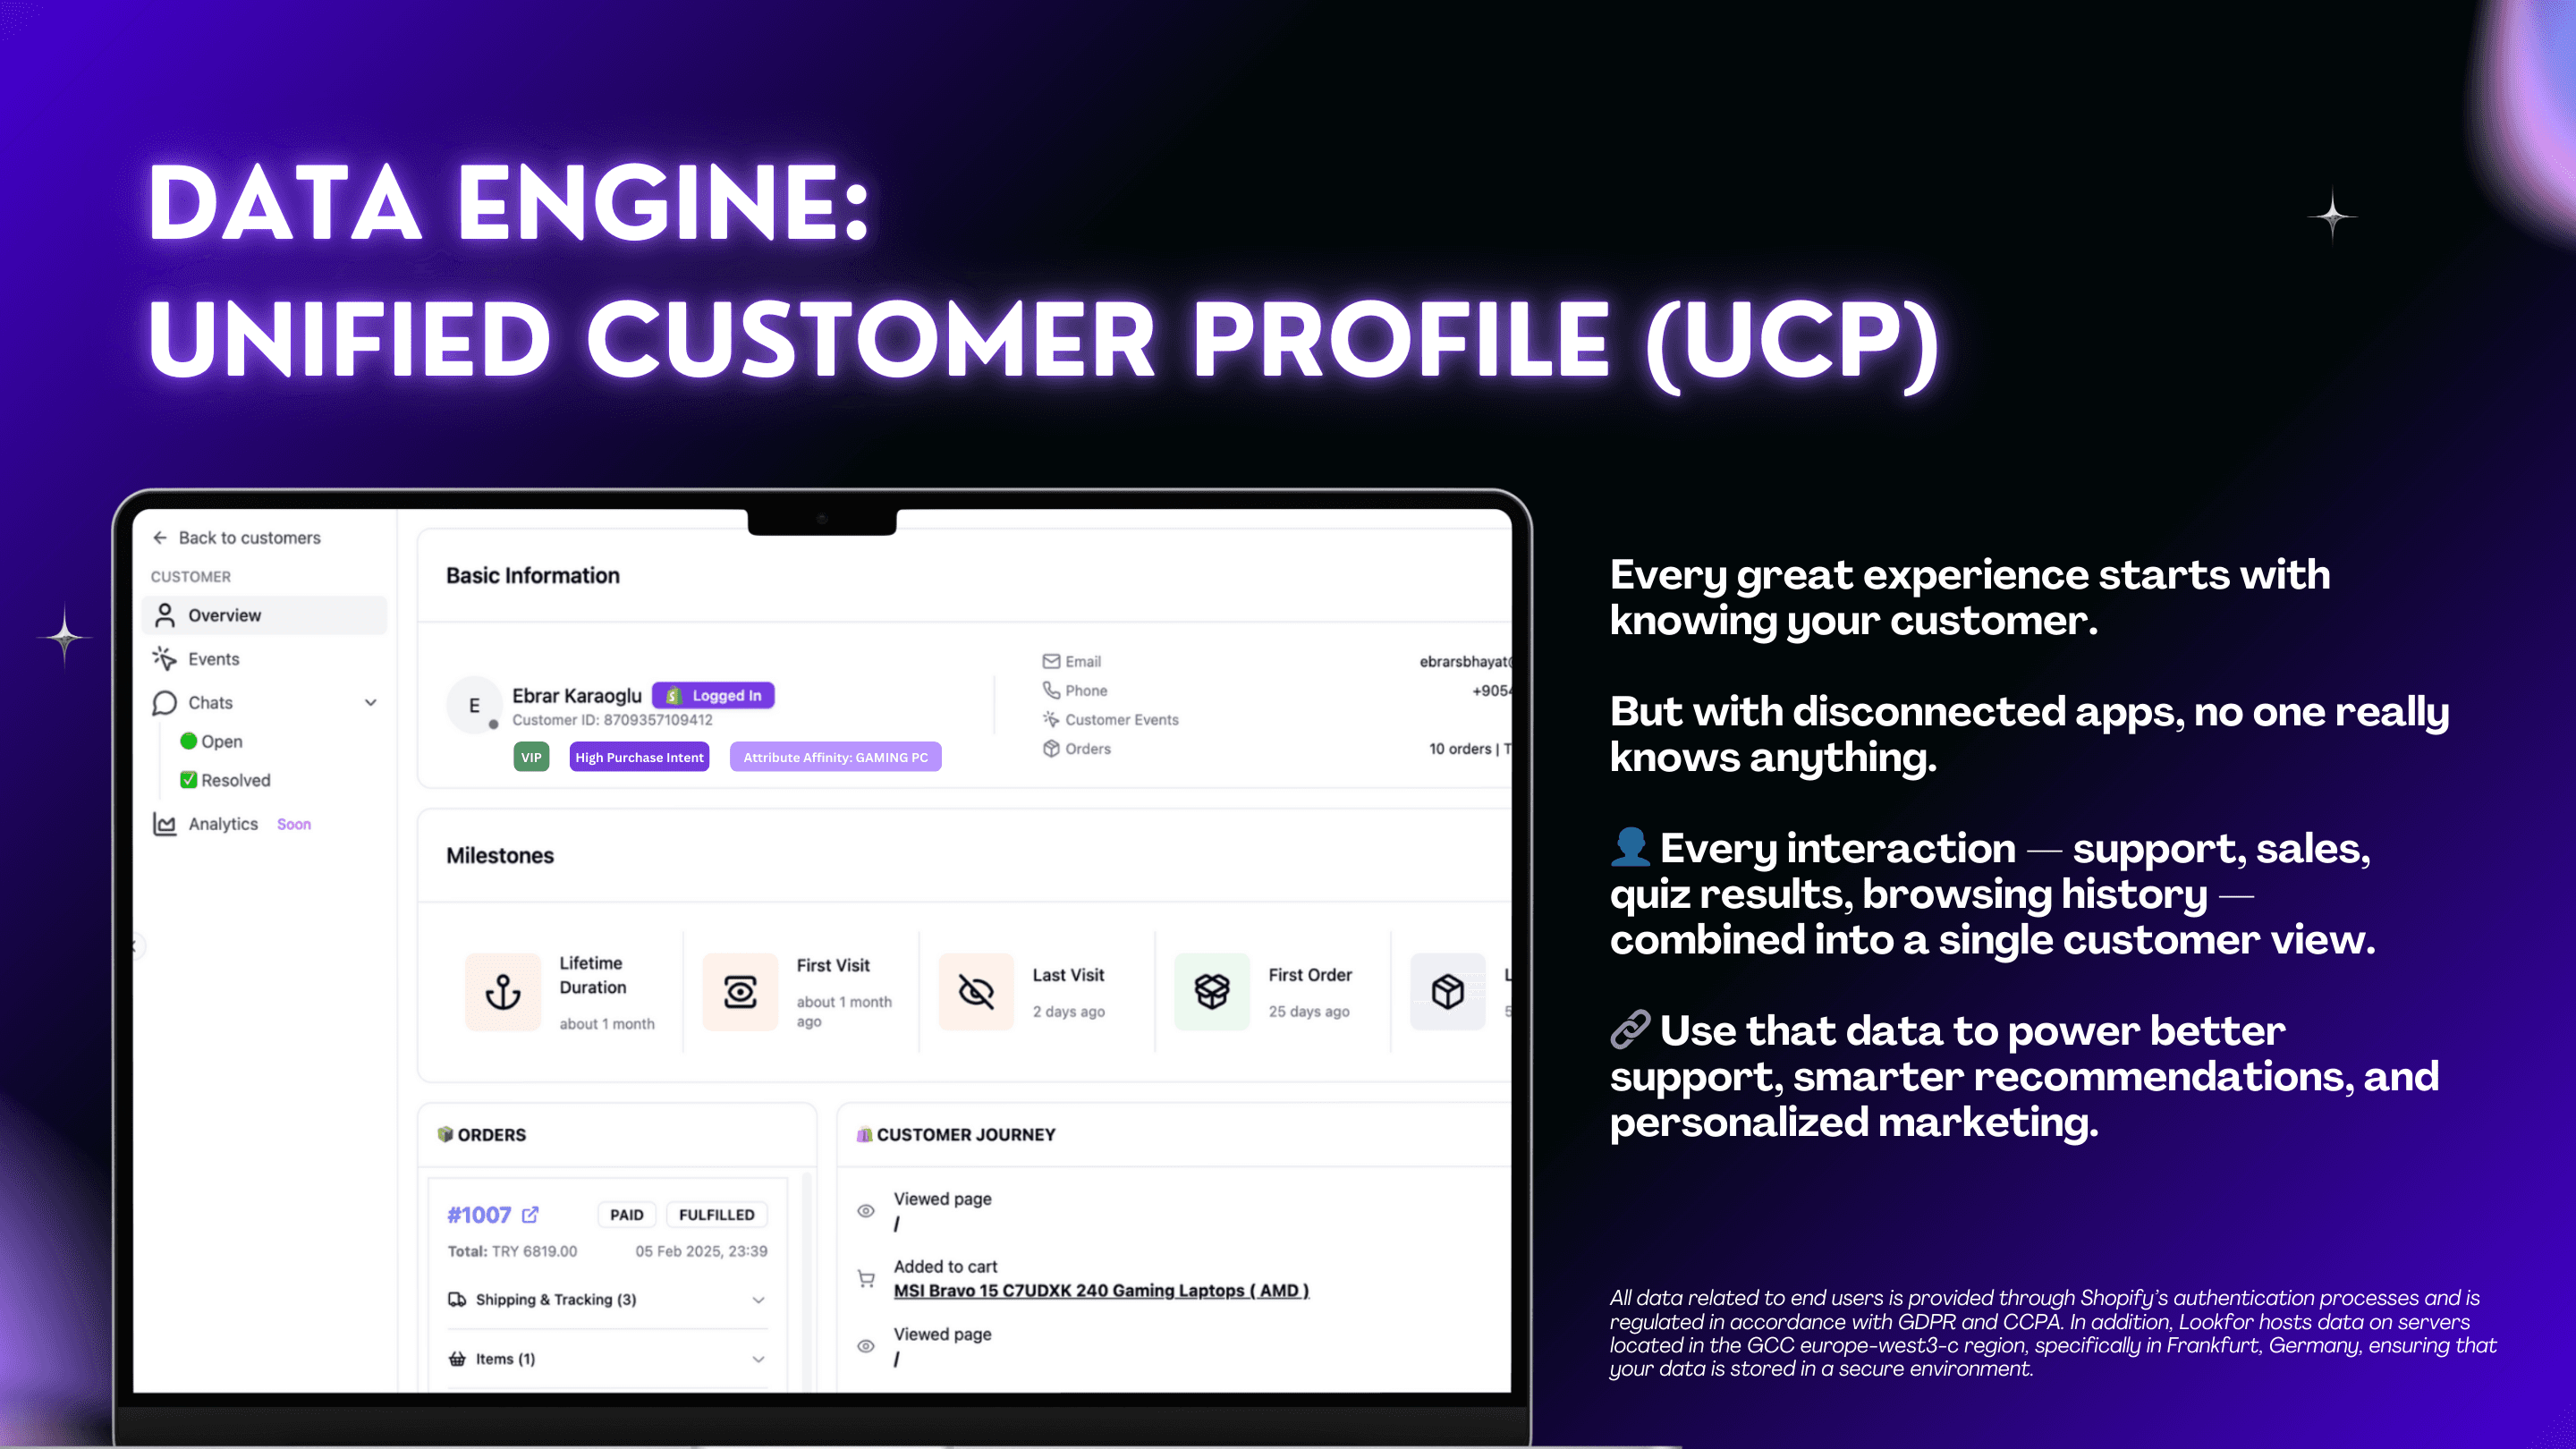The width and height of the screenshot is (2576, 1449).
Task: Select Customer Journey section tab
Action: pos(964,1134)
